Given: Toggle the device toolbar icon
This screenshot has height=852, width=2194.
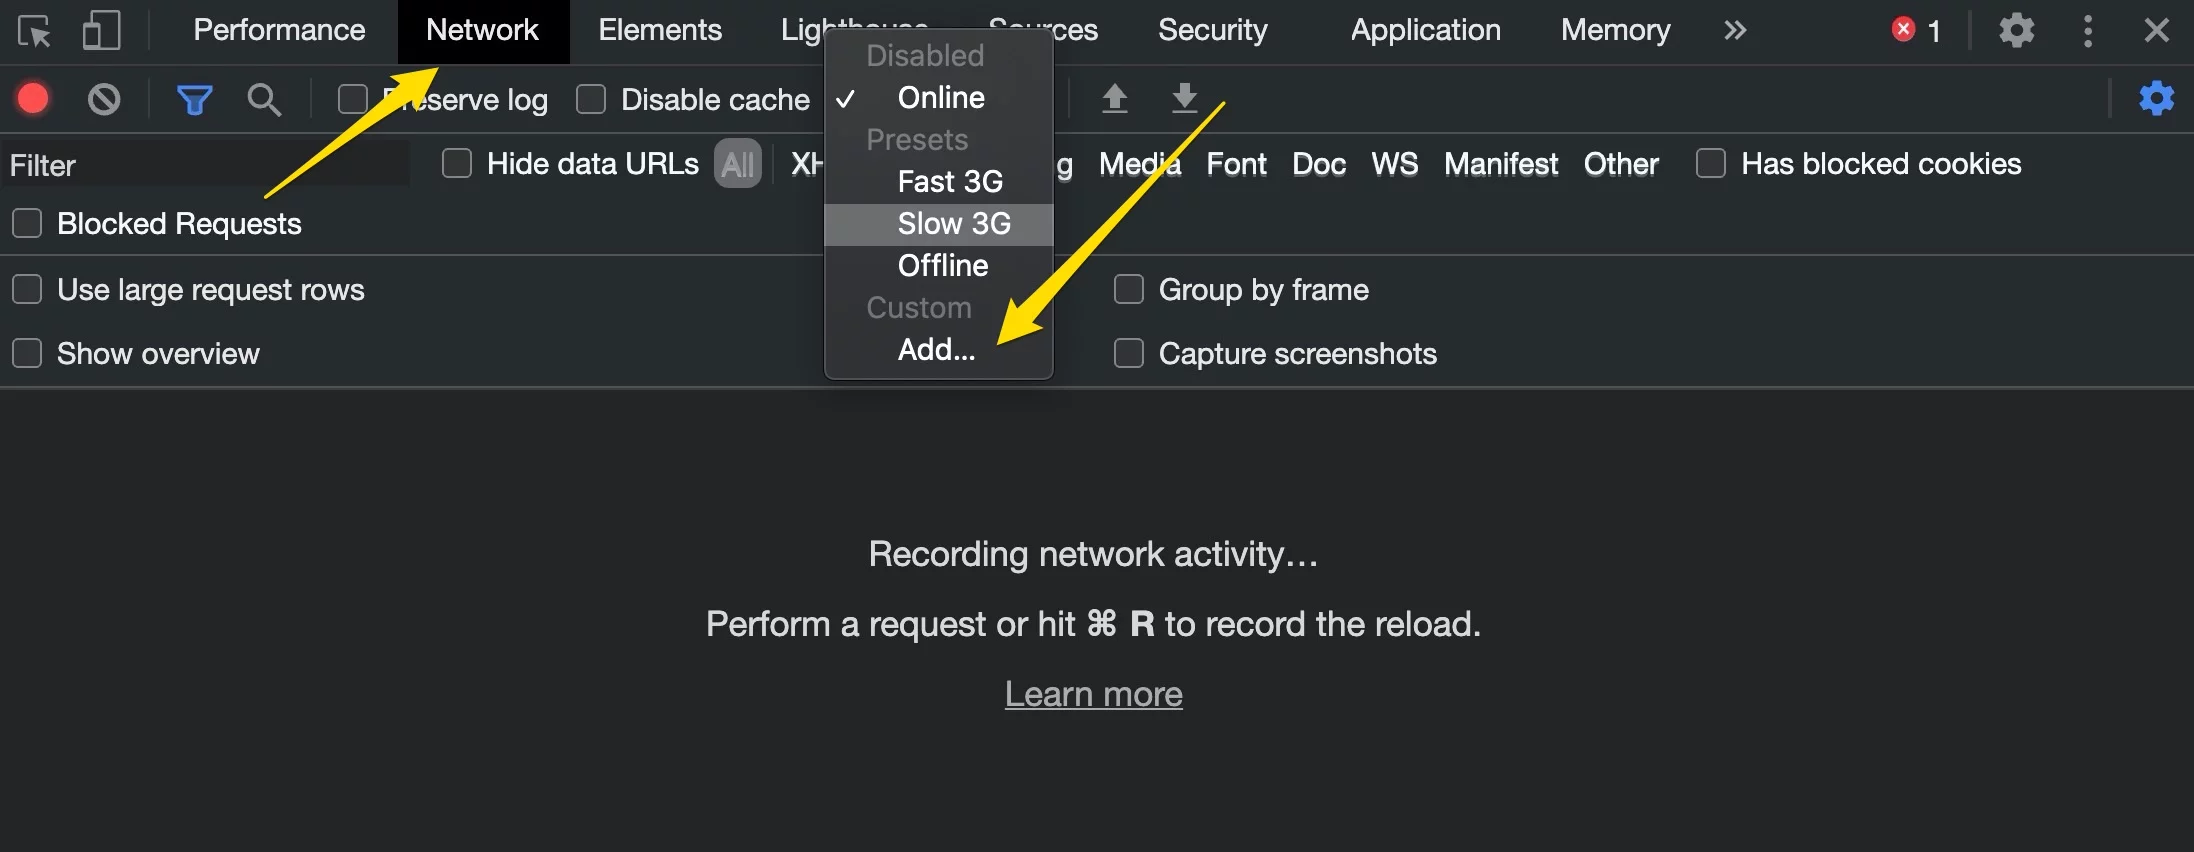Looking at the screenshot, I should click(101, 31).
